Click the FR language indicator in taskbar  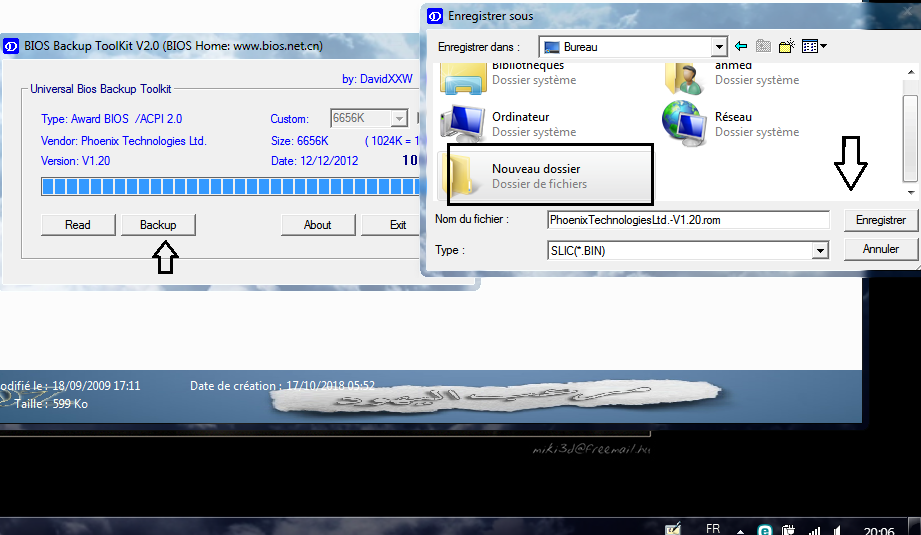[x=713, y=529]
